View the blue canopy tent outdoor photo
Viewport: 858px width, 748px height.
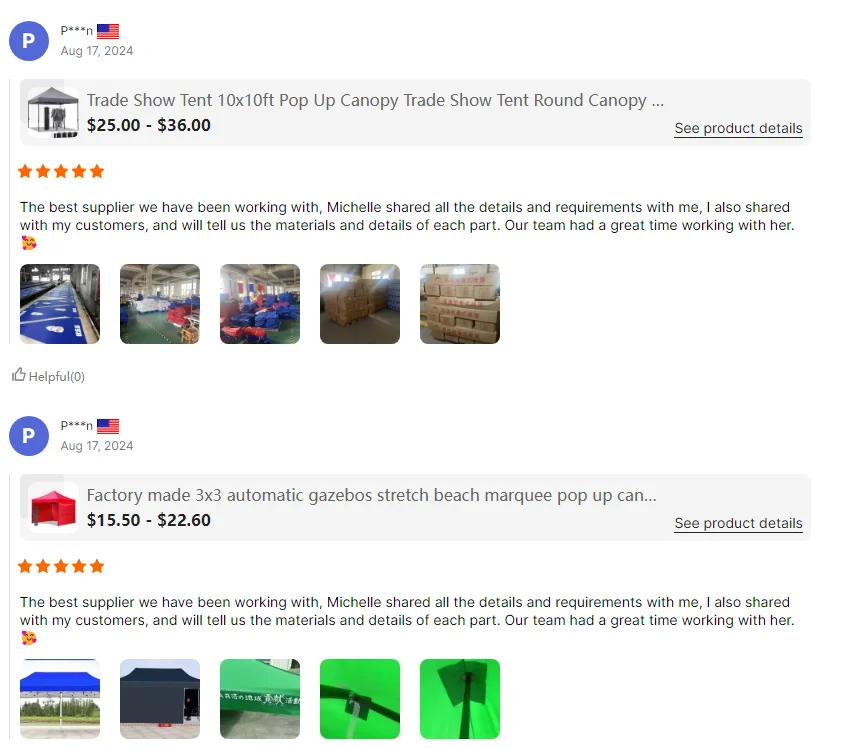click(60, 699)
